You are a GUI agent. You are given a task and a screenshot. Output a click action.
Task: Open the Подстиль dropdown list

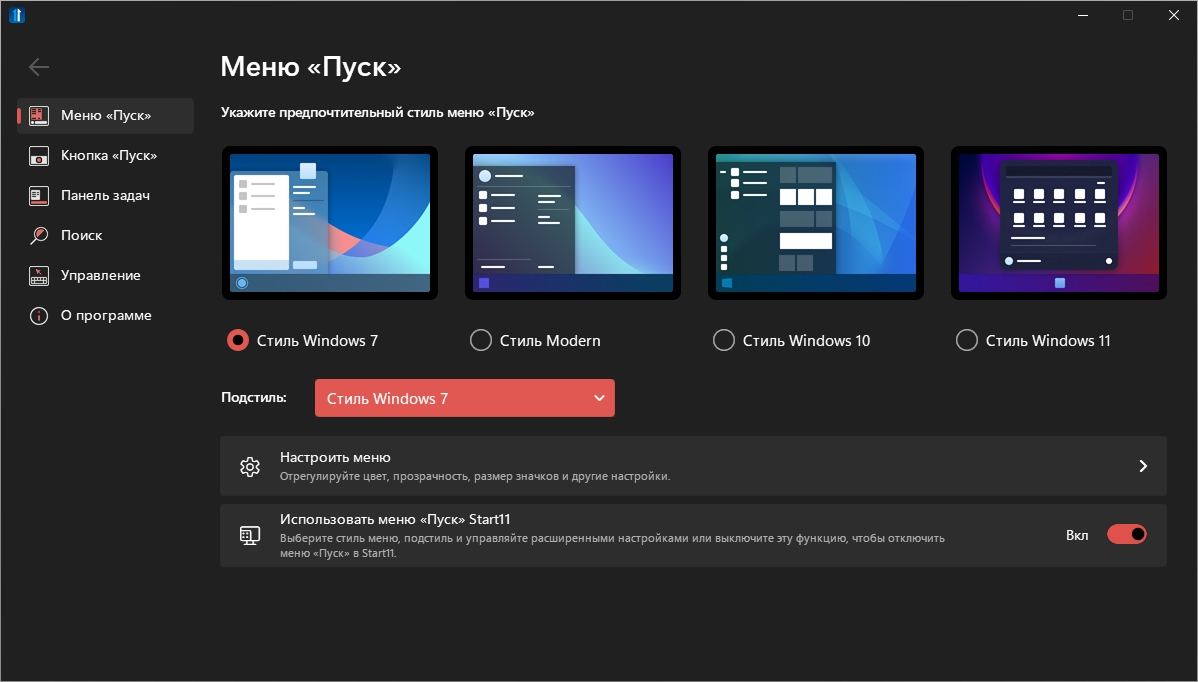465,398
